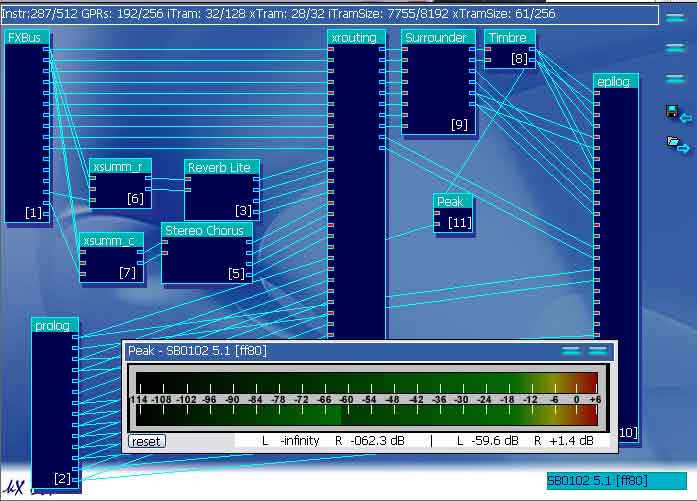Click the -30 mark on the meter scale
This screenshot has height=501, width=697.
pos(461,399)
